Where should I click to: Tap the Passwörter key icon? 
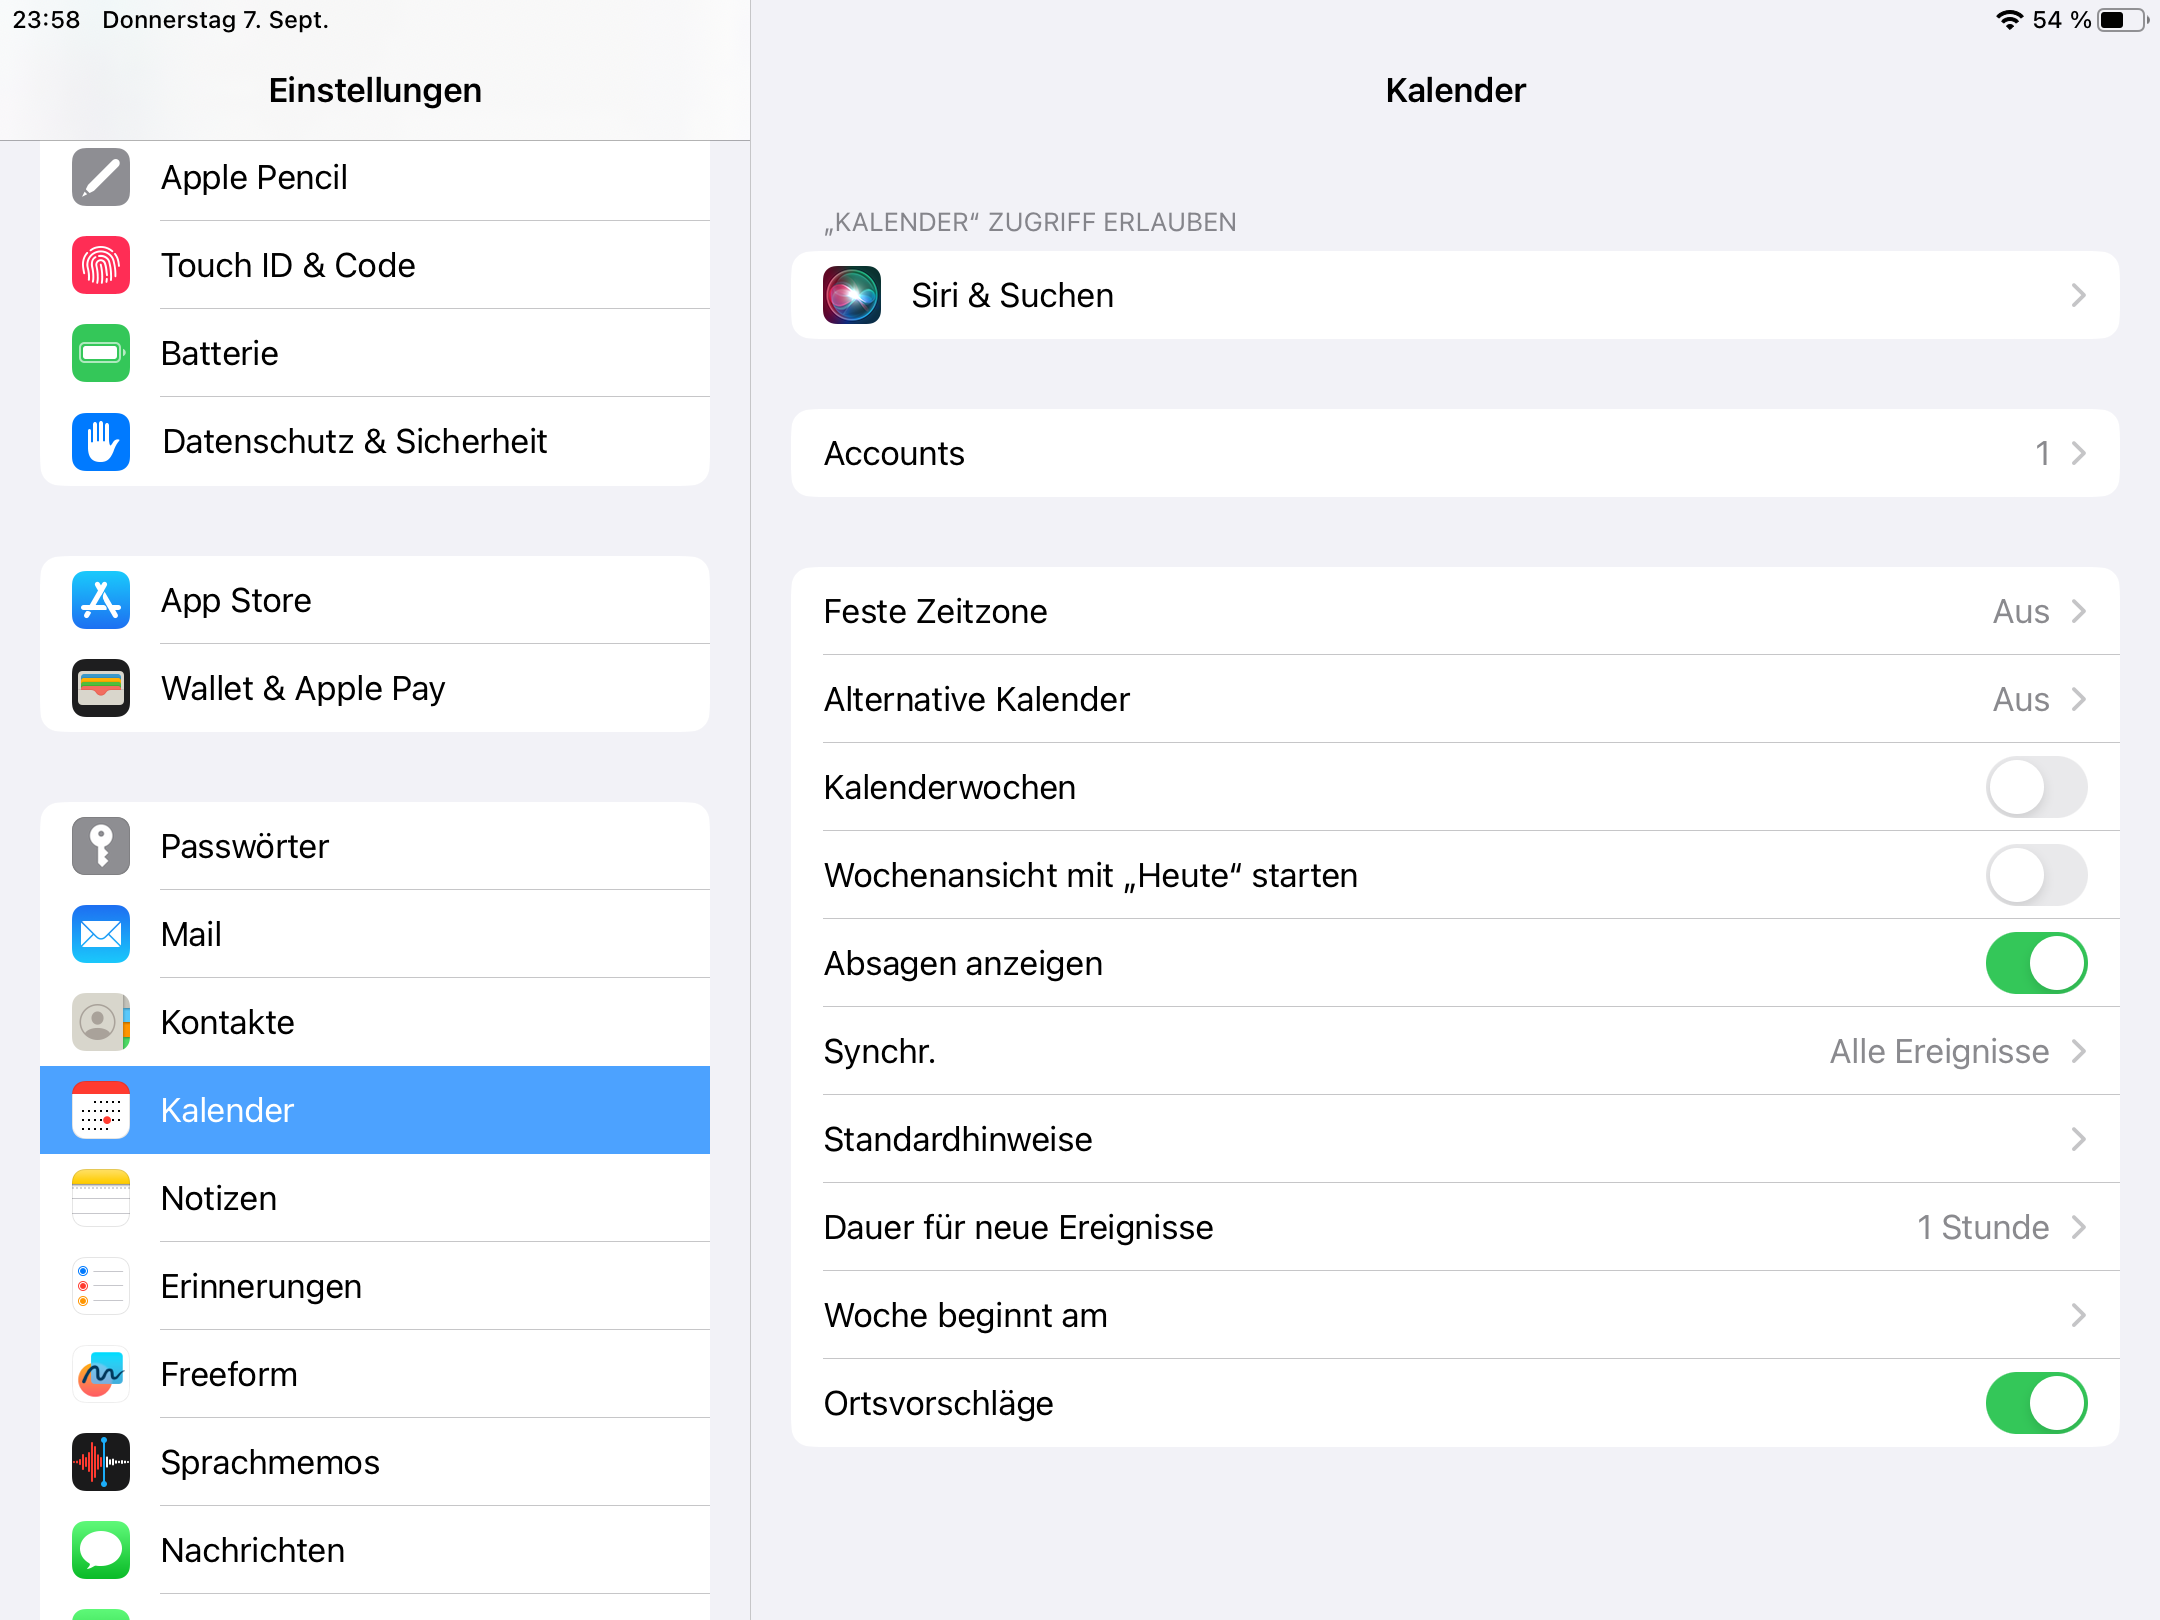(x=101, y=846)
